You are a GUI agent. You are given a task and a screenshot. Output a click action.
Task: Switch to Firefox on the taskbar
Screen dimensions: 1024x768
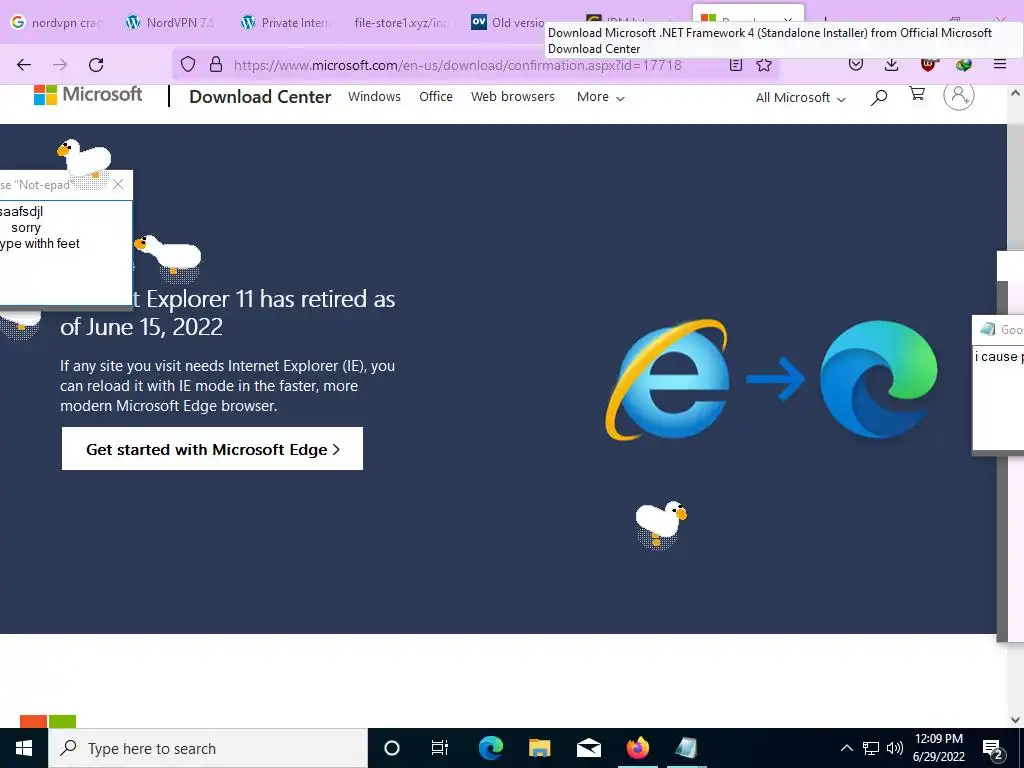coord(637,748)
